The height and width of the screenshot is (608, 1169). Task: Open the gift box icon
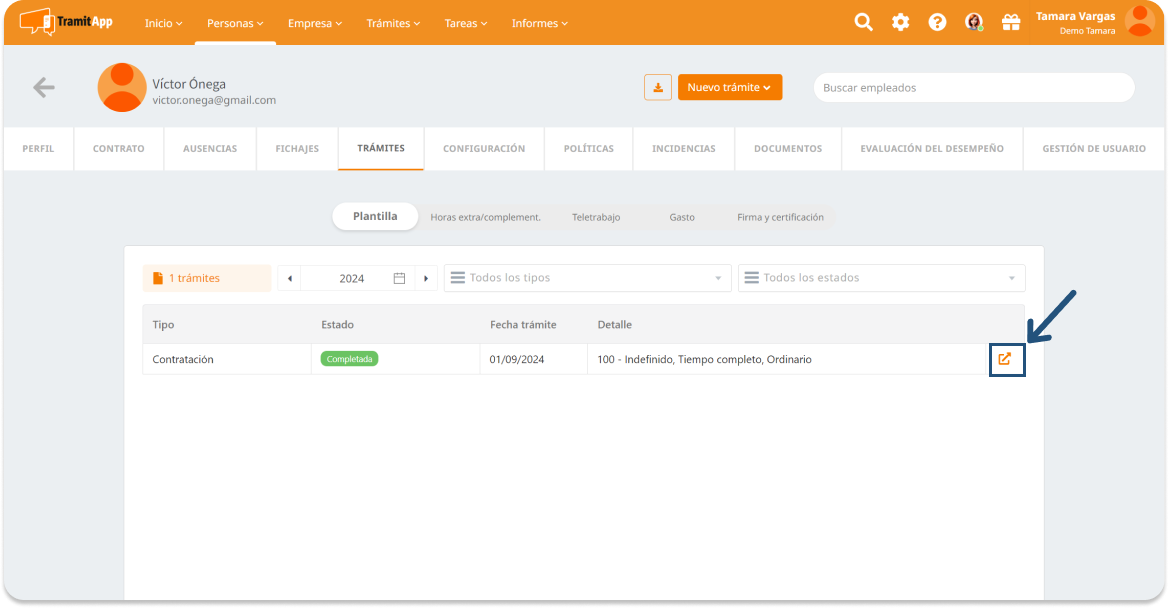(x=1010, y=22)
